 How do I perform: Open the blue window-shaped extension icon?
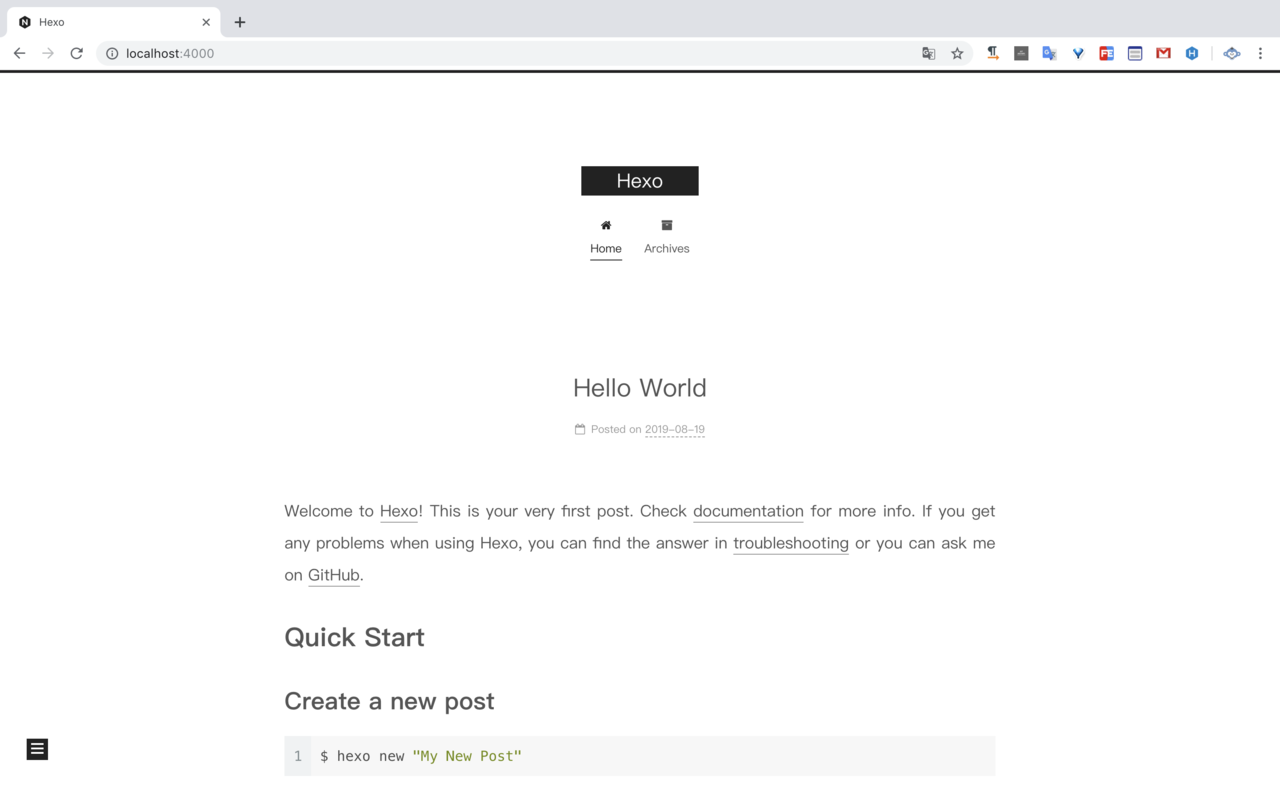coord(1135,53)
